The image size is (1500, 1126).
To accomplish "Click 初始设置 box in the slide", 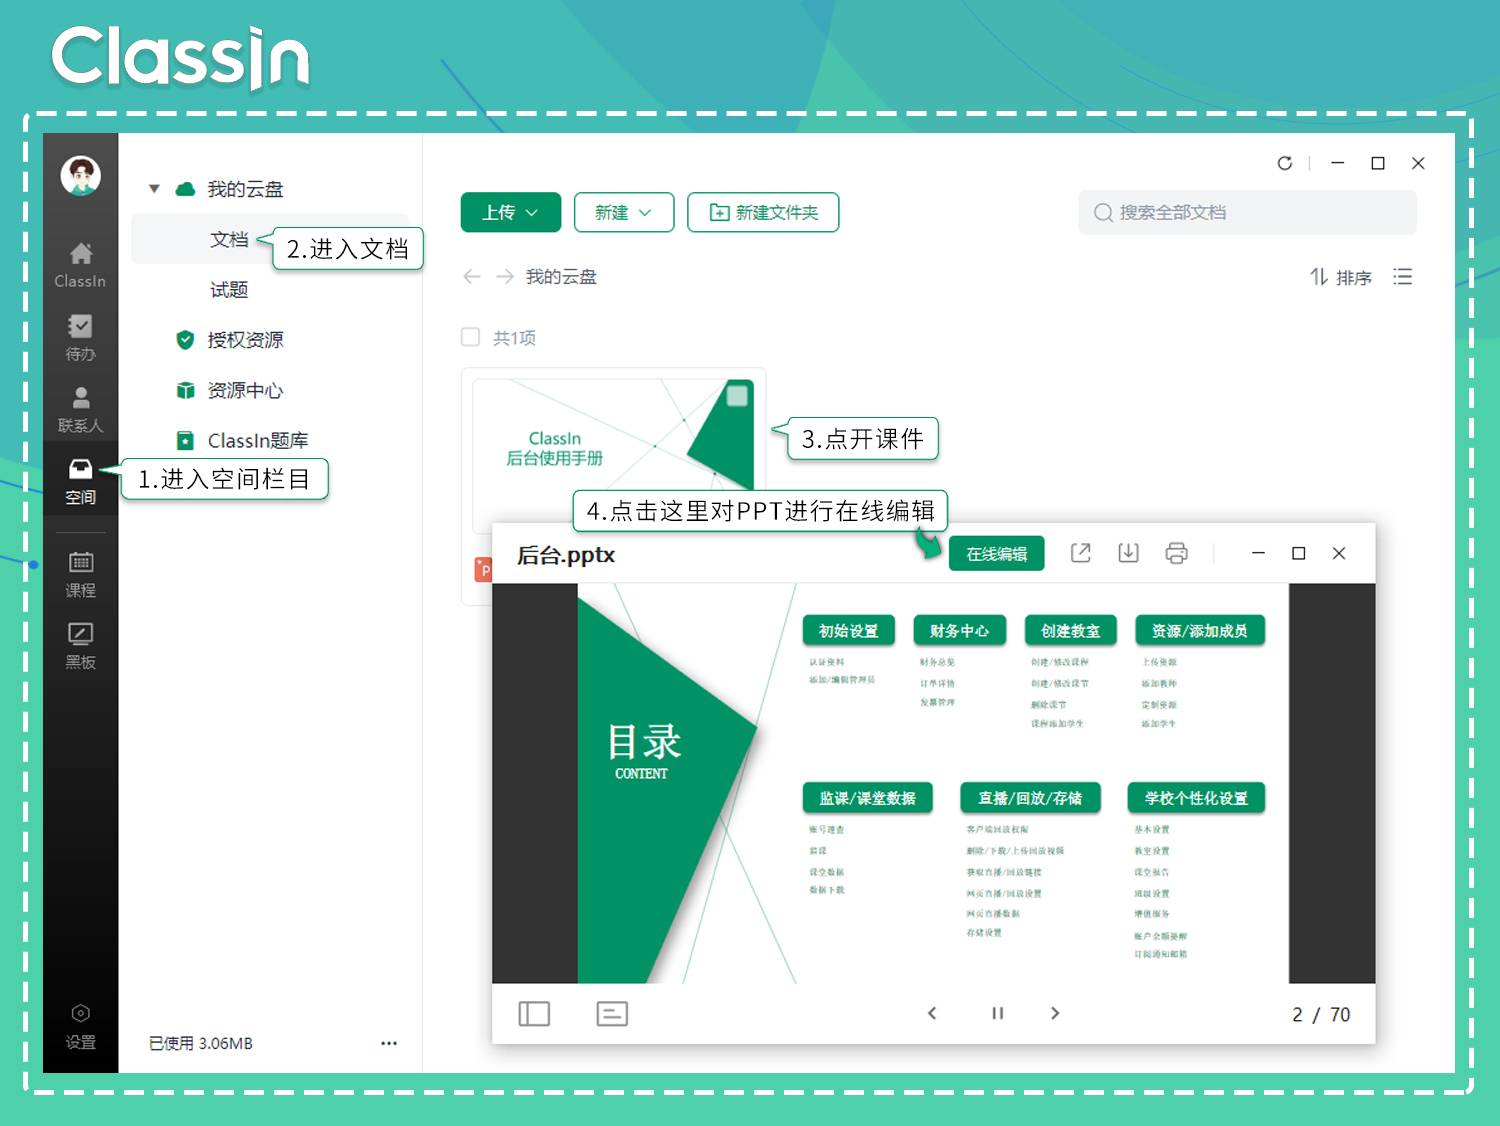I will [x=848, y=631].
